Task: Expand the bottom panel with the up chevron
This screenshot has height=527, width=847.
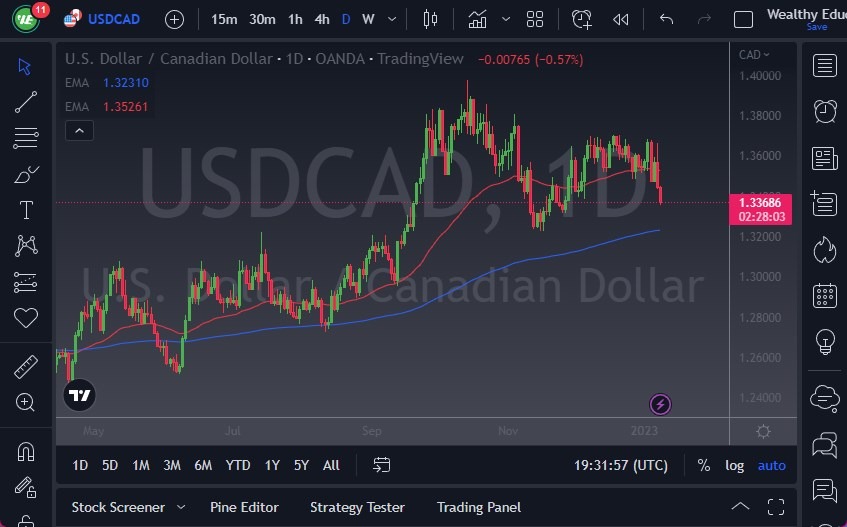Action: pyautogui.click(x=740, y=506)
